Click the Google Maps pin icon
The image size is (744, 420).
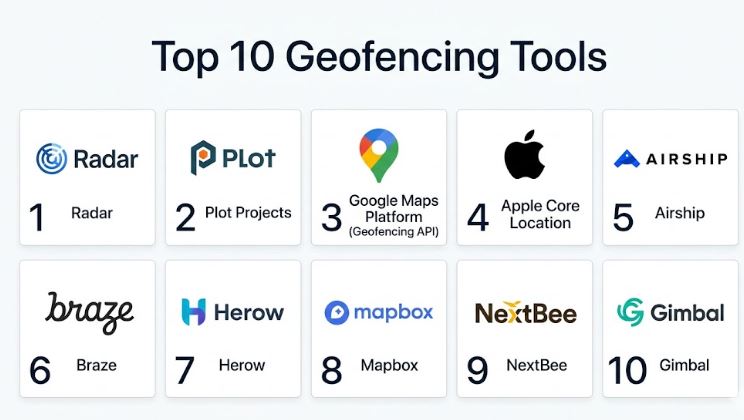[x=378, y=155]
